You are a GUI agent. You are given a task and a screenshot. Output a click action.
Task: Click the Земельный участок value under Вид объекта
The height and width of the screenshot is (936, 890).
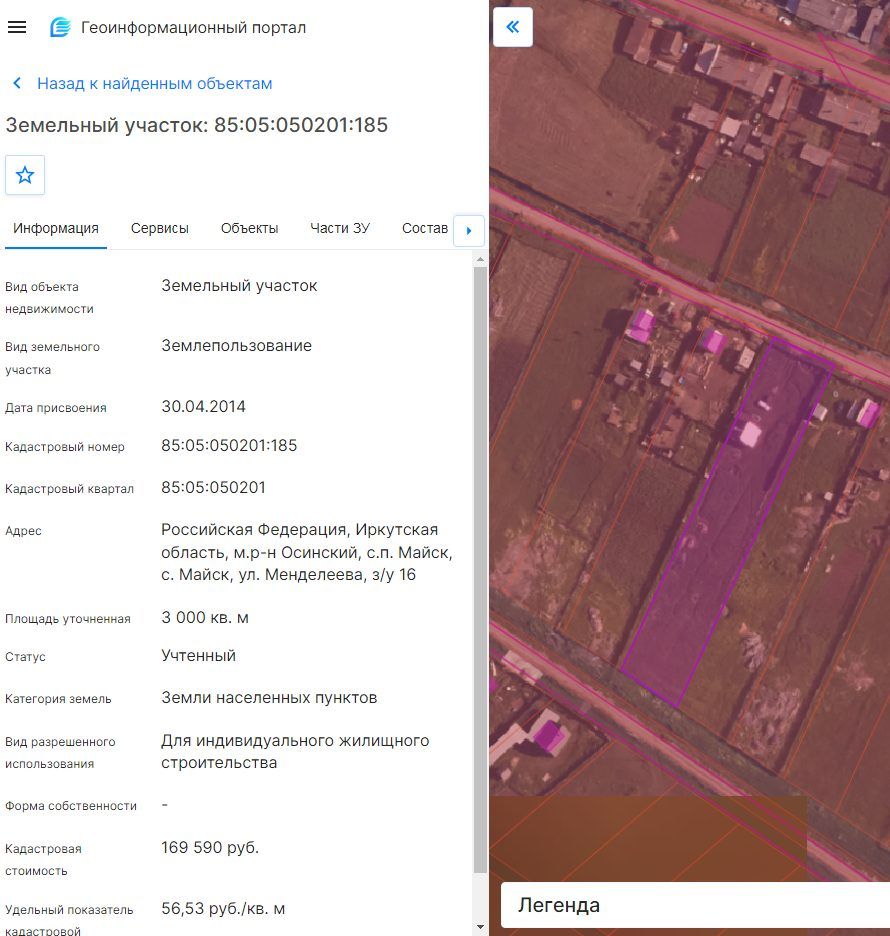(239, 286)
